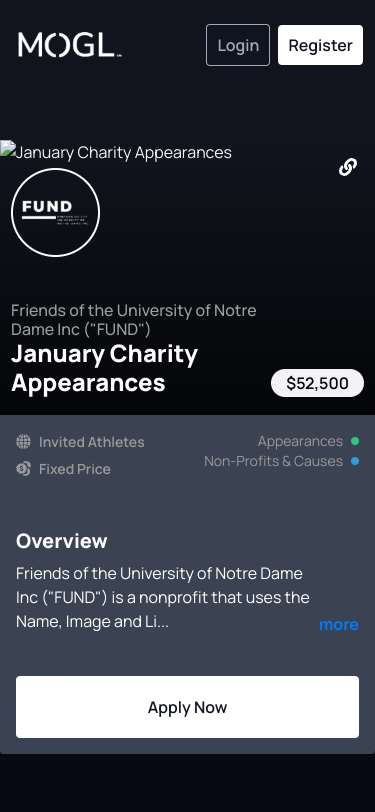This screenshot has width=375, height=812.
Task: Click the MOGL logo
Action: [70, 45]
